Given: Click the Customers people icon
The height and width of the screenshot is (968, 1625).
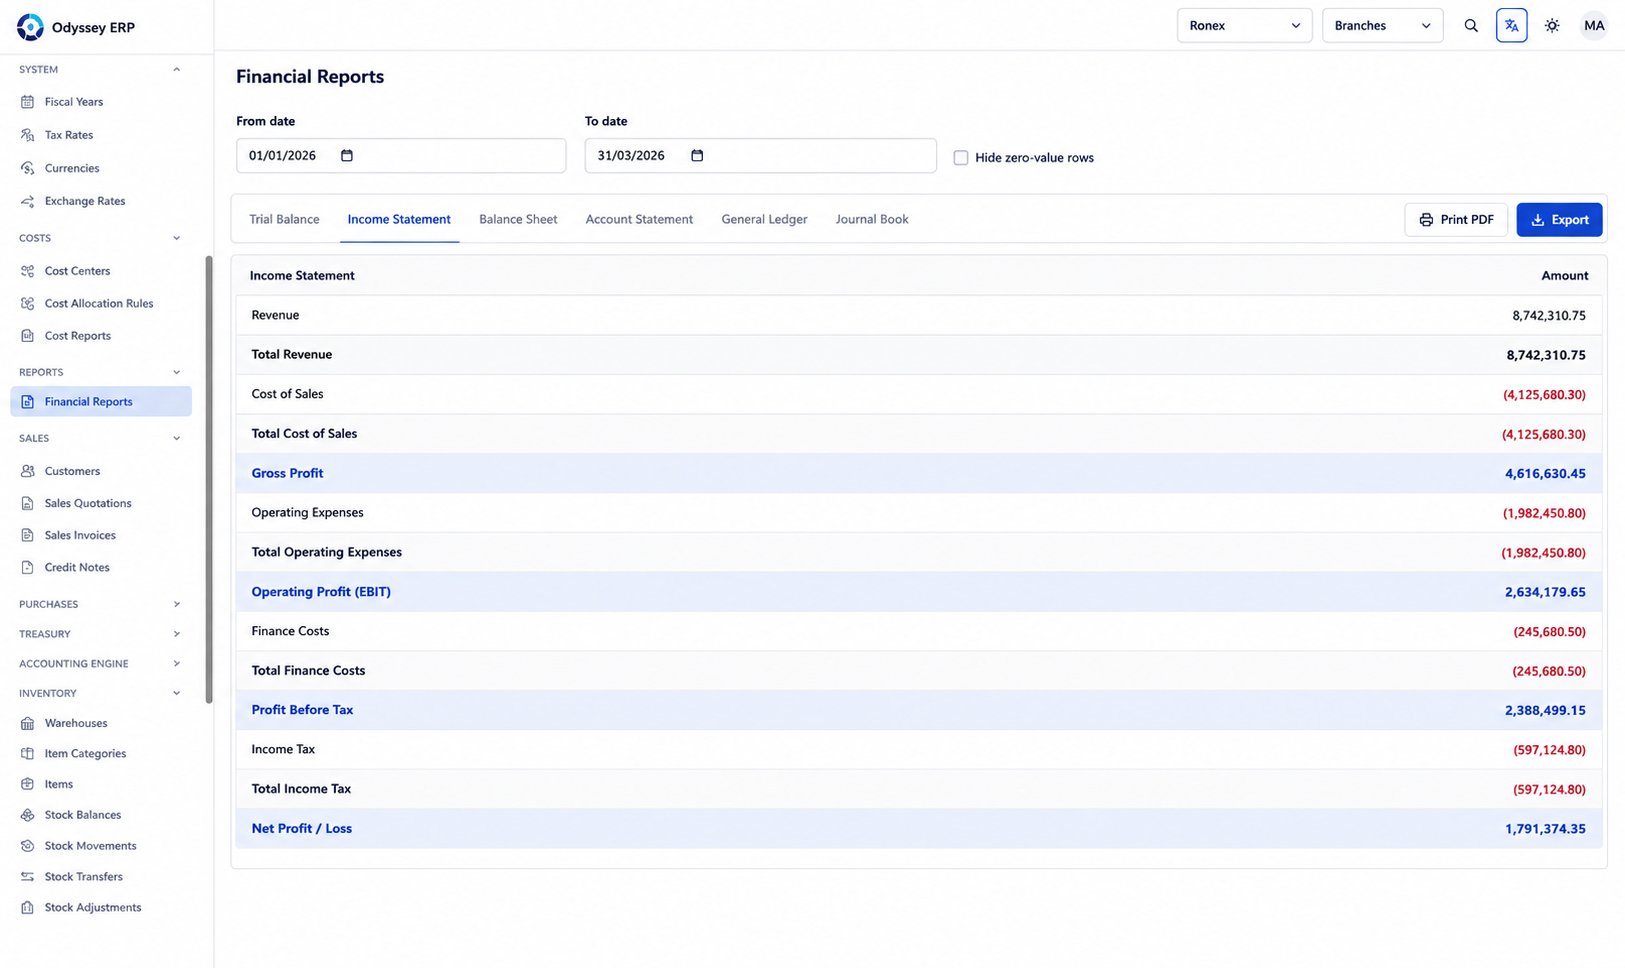Looking at the screenshot, I should coord(28,471).
